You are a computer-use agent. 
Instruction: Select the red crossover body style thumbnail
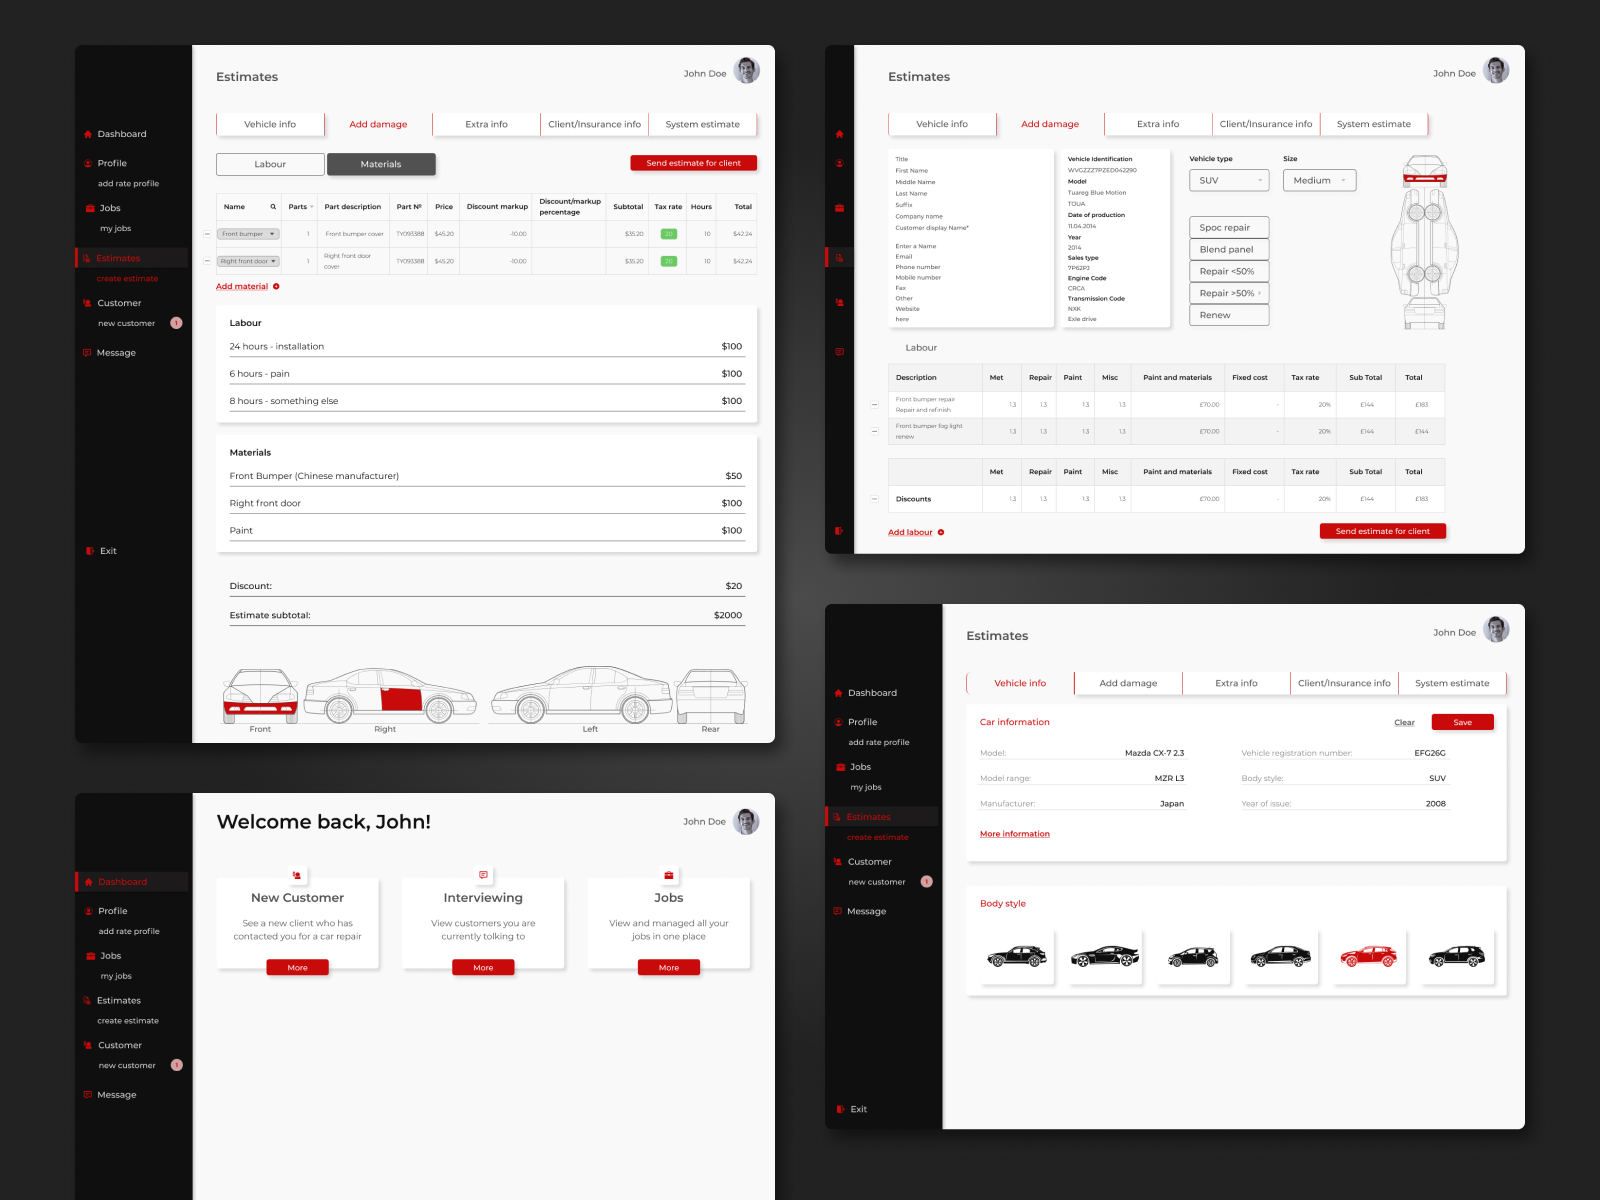coord(1369,955)
